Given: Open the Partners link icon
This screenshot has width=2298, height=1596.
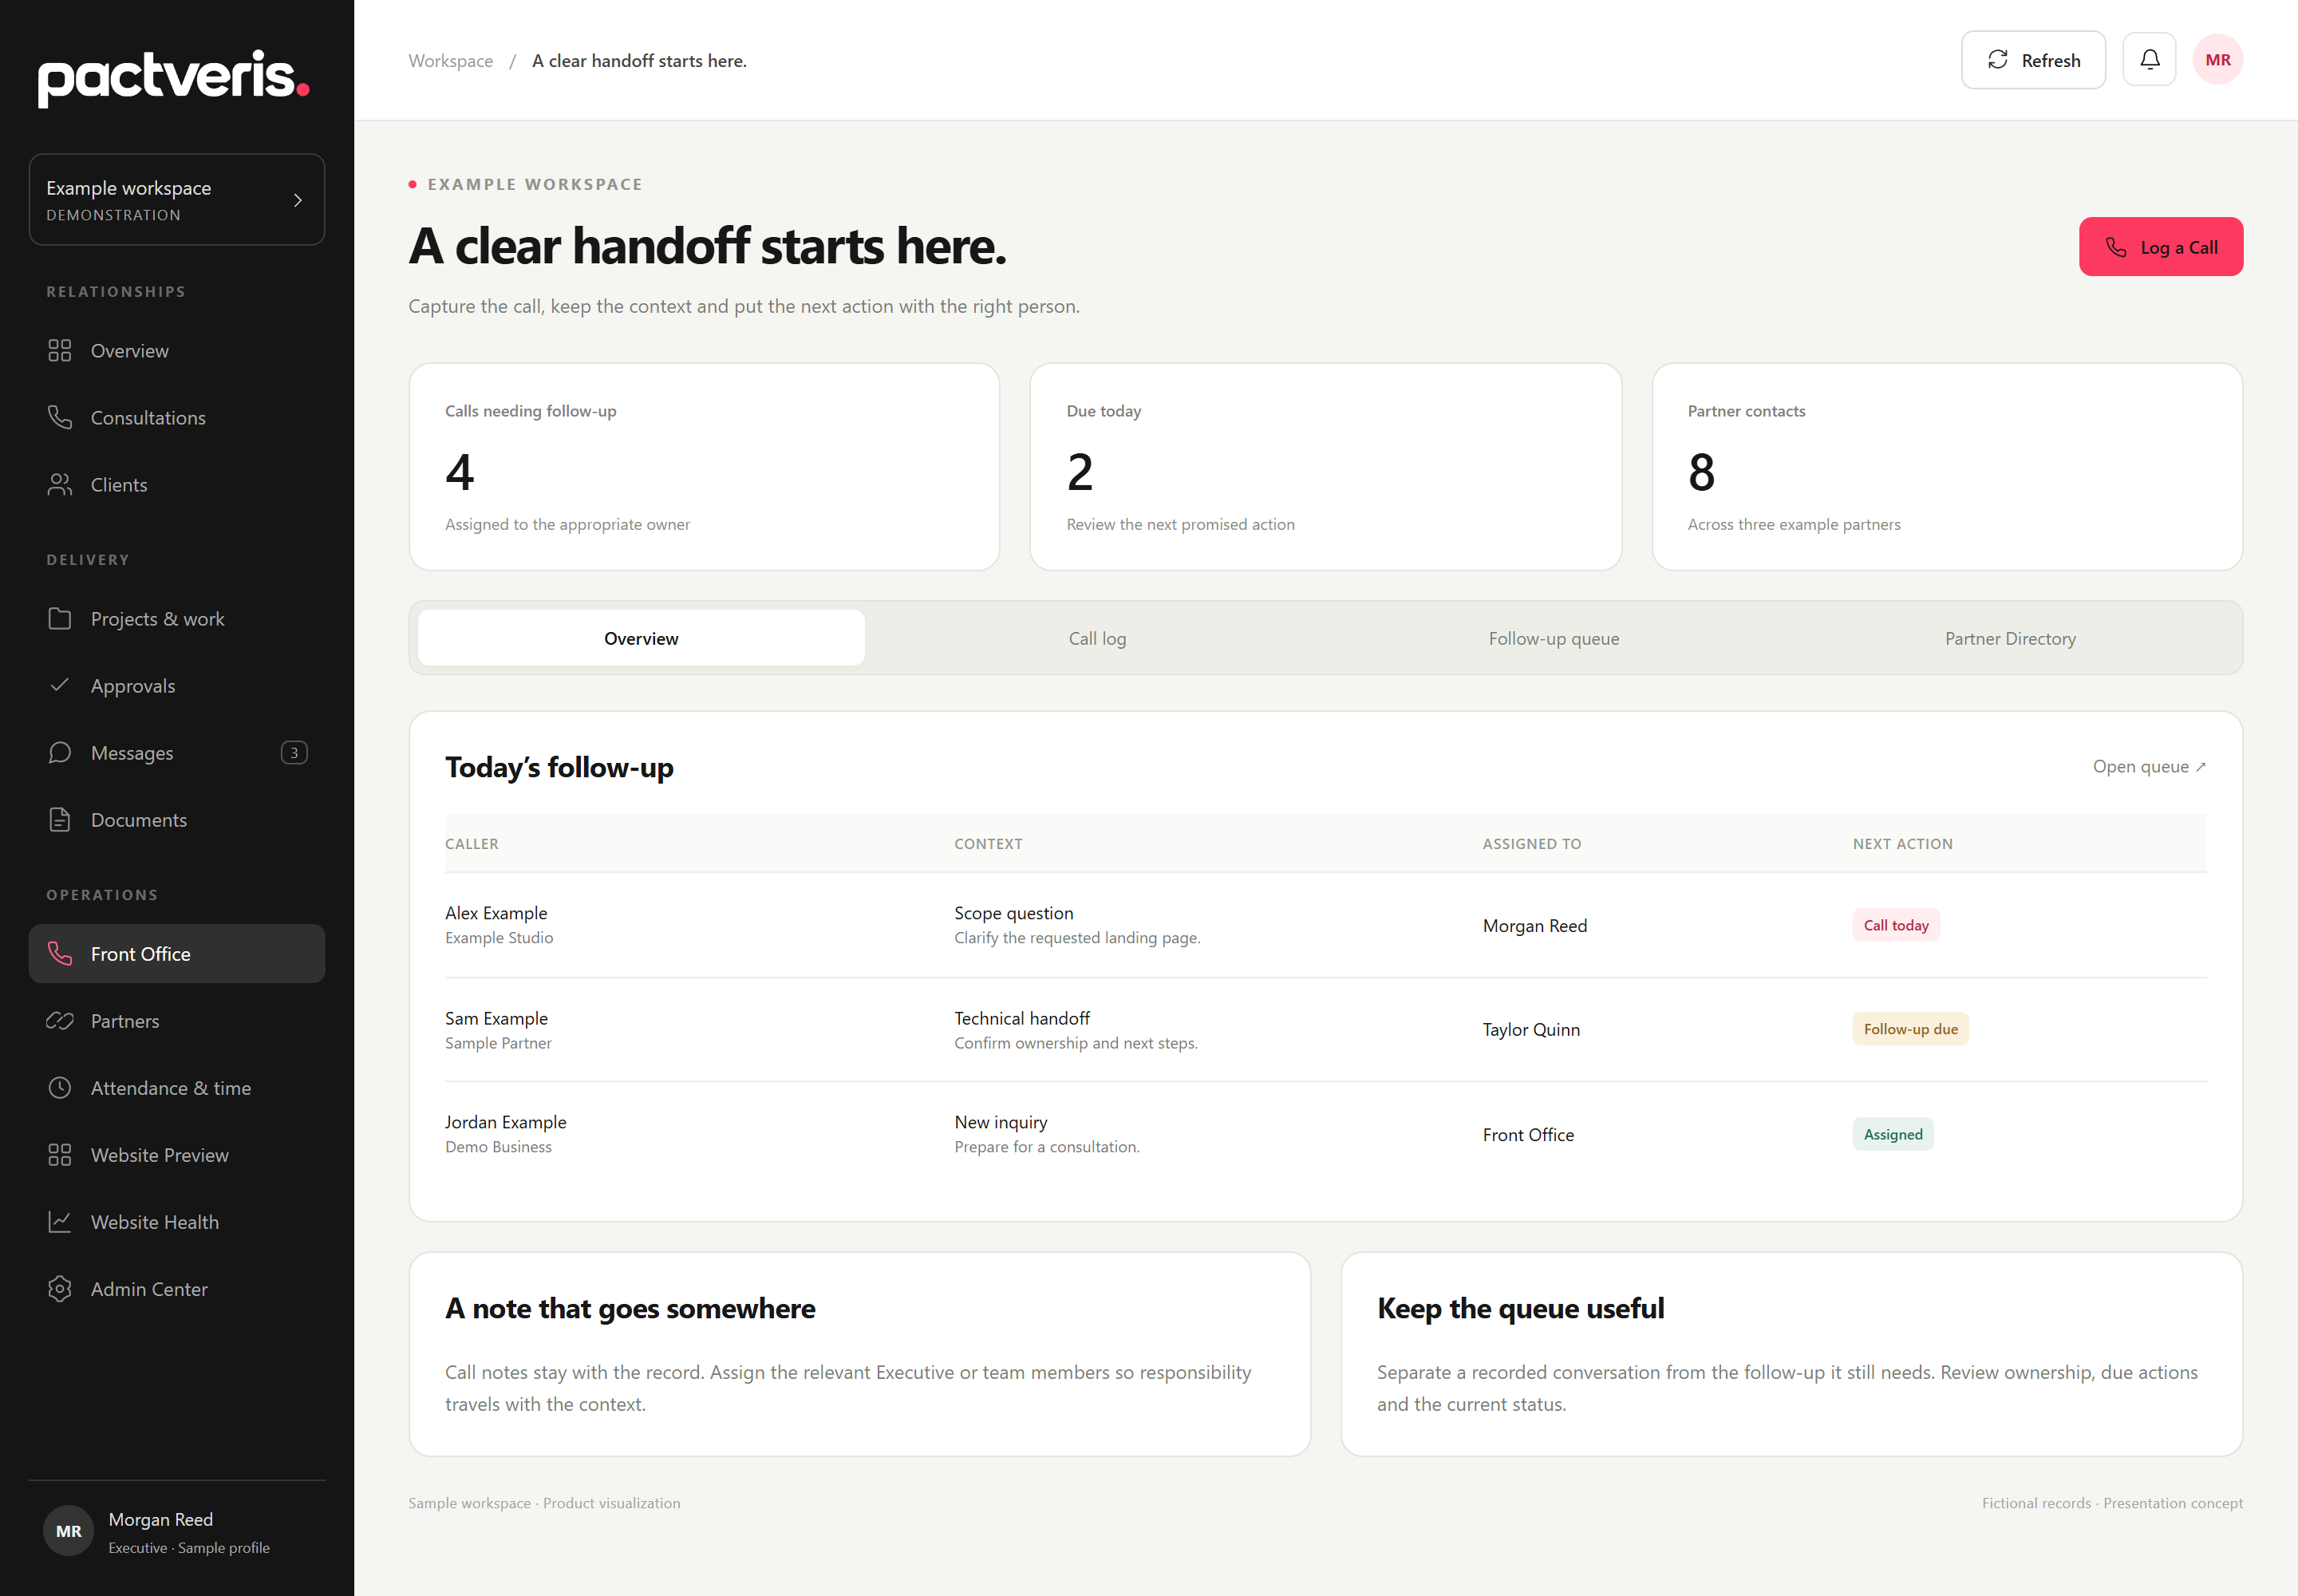Looking at the screenshot, I should pyautogui.click(x=60, y=1021).
